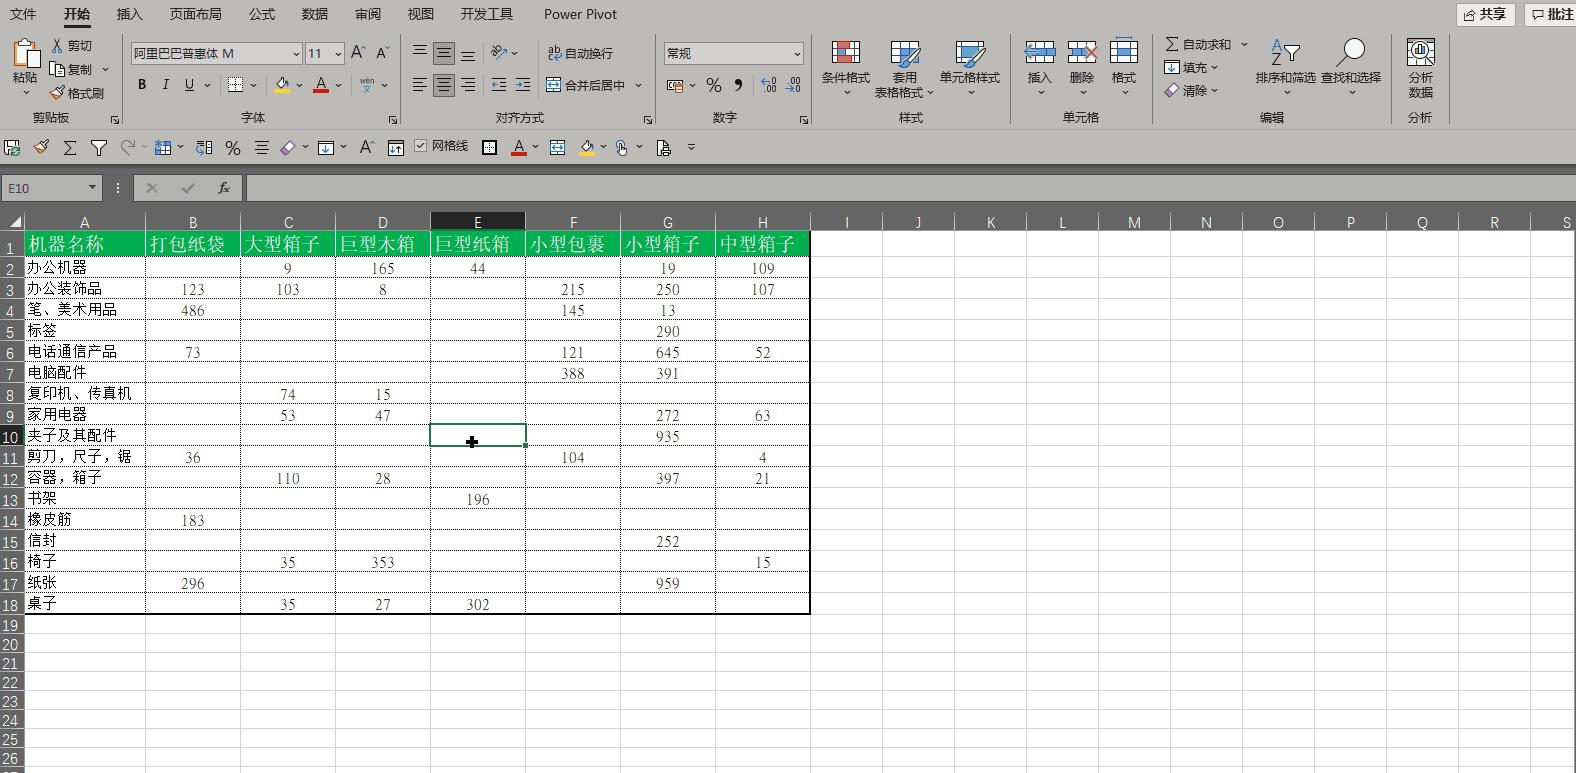1576x773 pixels.
Task: Select the row 10 header
Action: (12, 436)
